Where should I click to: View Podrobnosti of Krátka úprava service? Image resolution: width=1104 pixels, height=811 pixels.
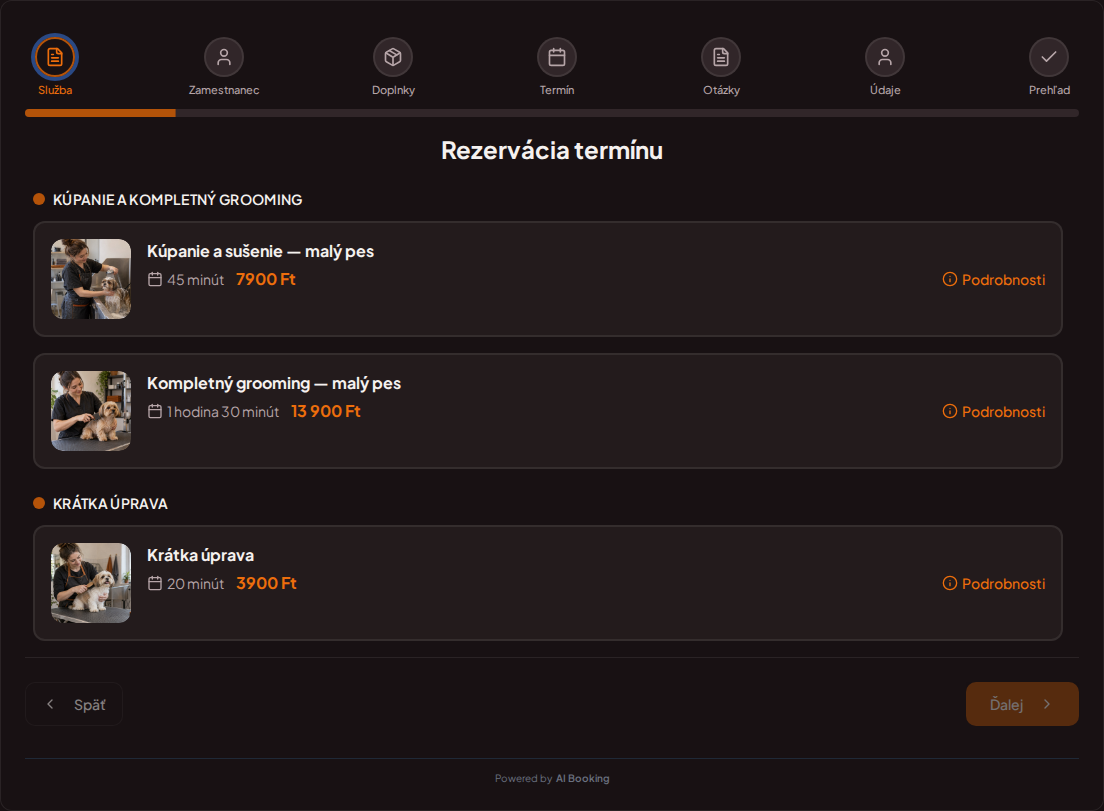pyautogui.click(x=994, y=584)
